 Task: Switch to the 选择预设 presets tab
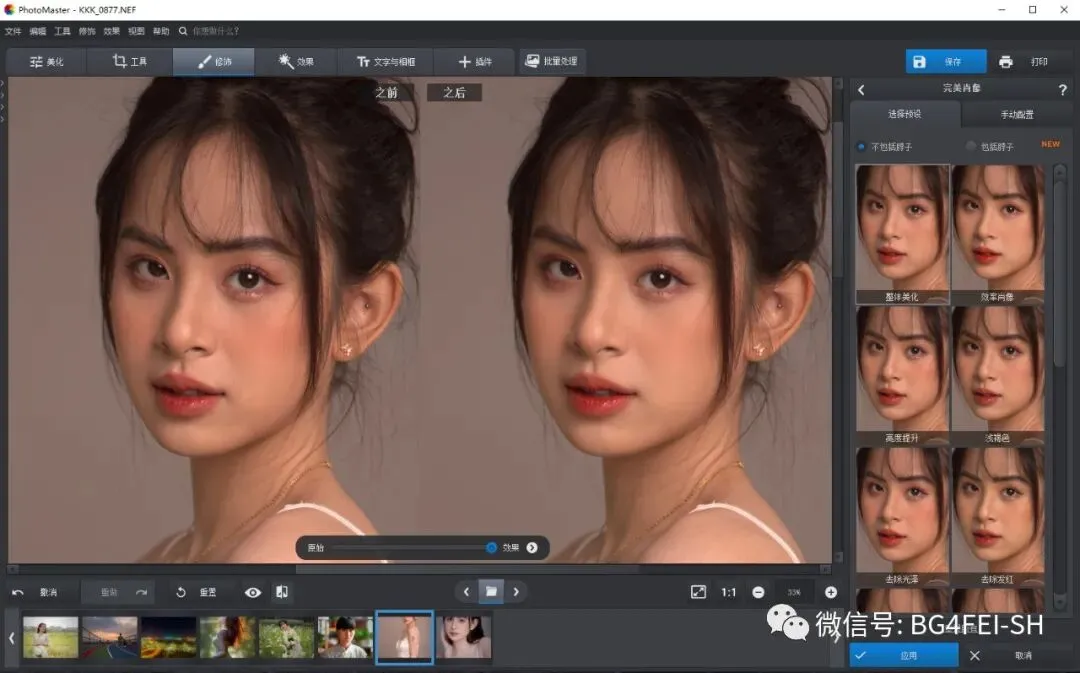(904, 114)
